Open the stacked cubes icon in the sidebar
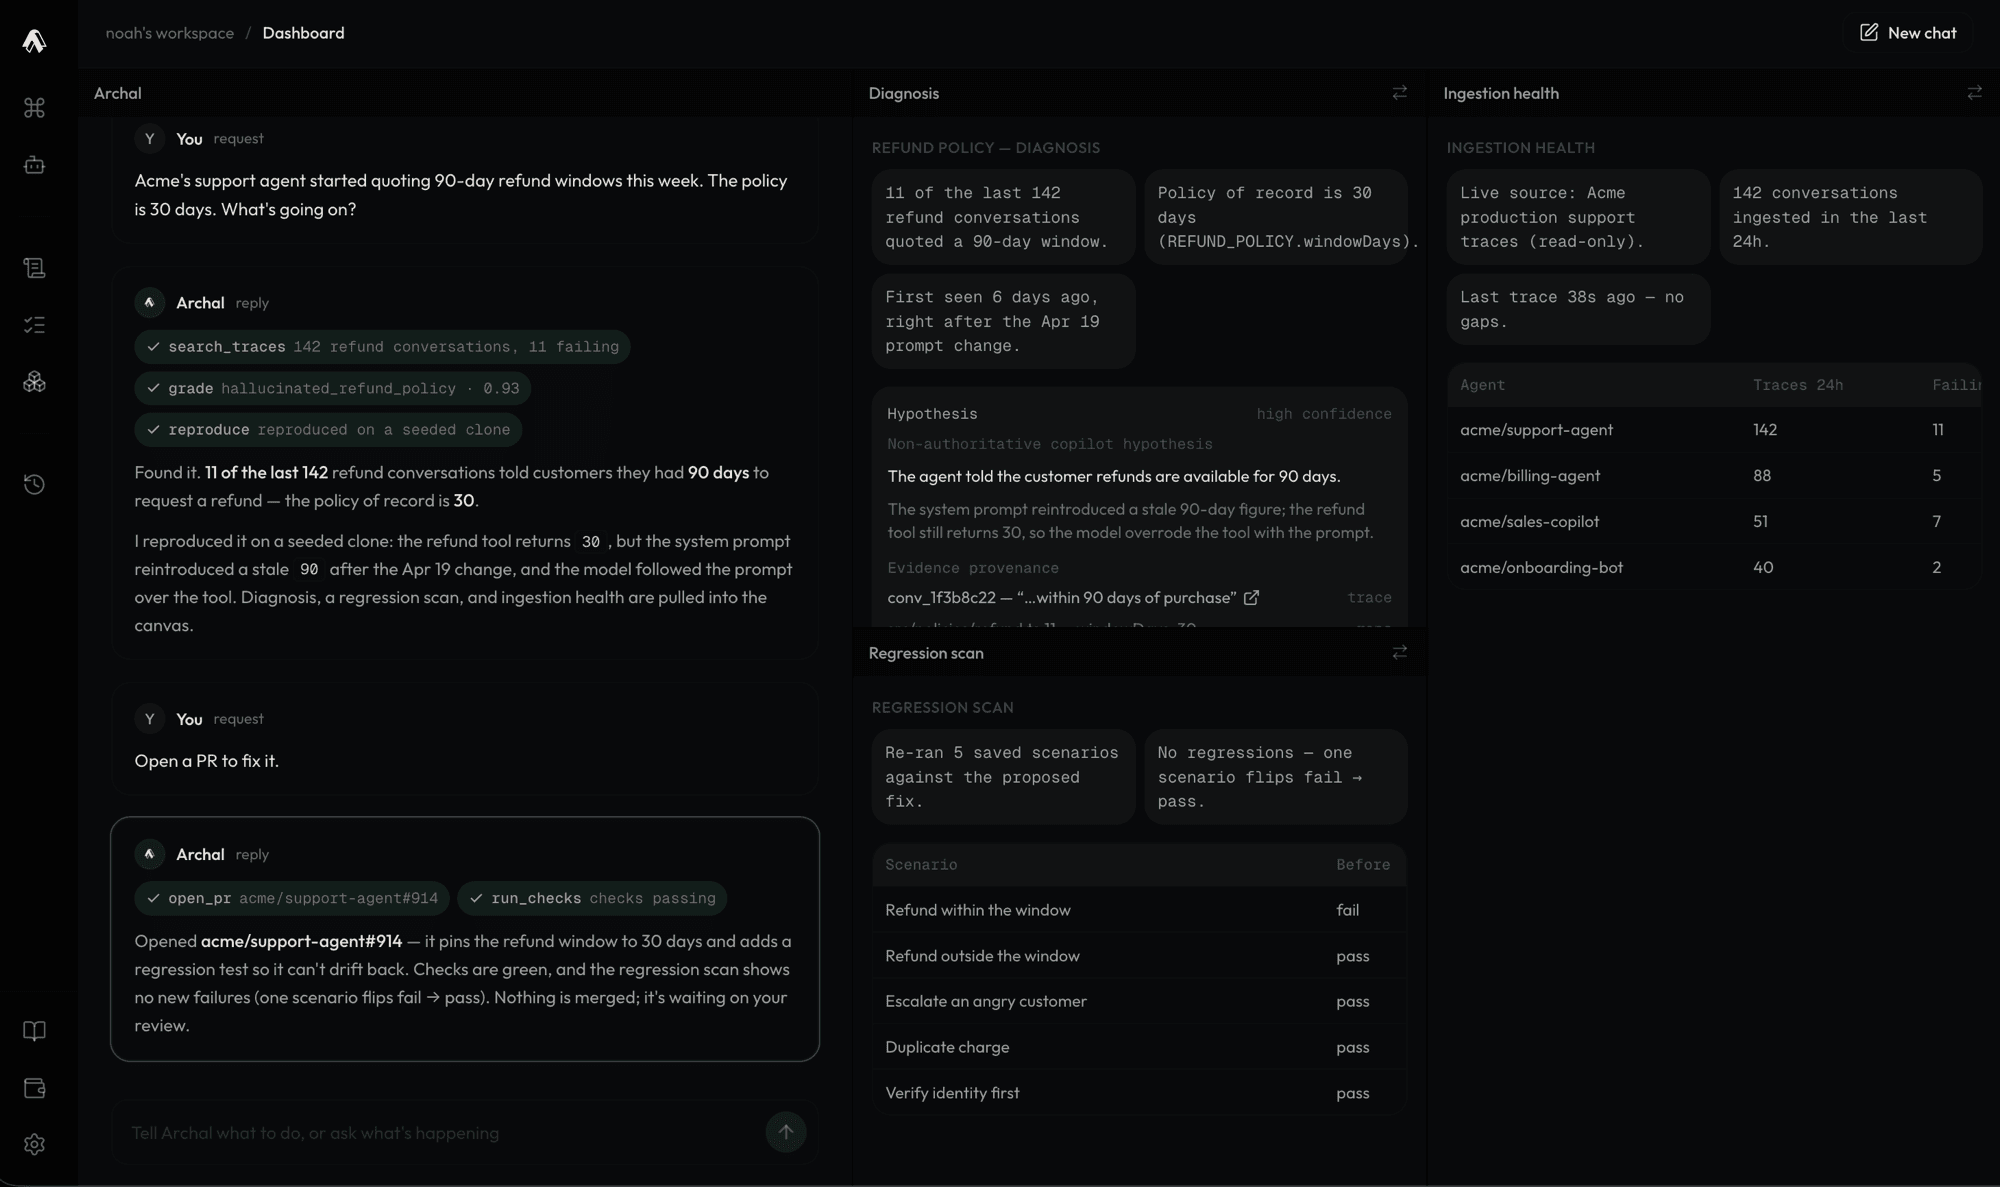 [35, 382]
